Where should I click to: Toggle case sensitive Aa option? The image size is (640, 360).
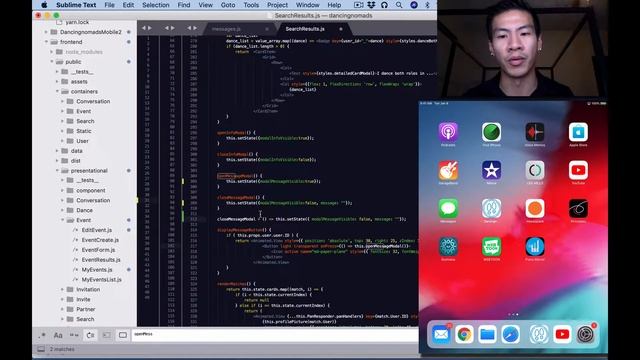pos(58,336)
